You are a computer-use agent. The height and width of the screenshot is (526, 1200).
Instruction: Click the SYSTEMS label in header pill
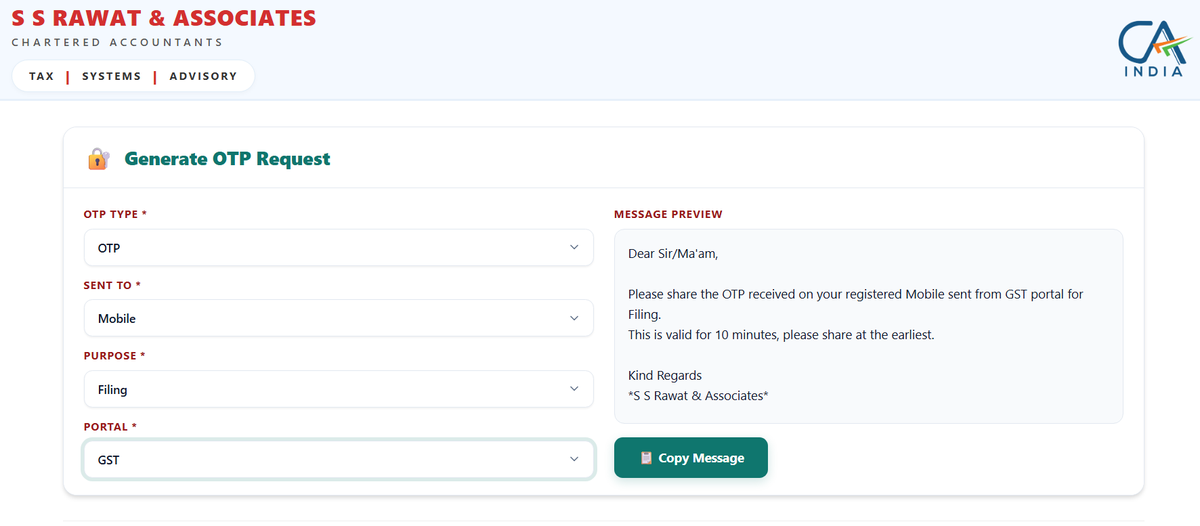pyautogui.click(x=112, y=76)
